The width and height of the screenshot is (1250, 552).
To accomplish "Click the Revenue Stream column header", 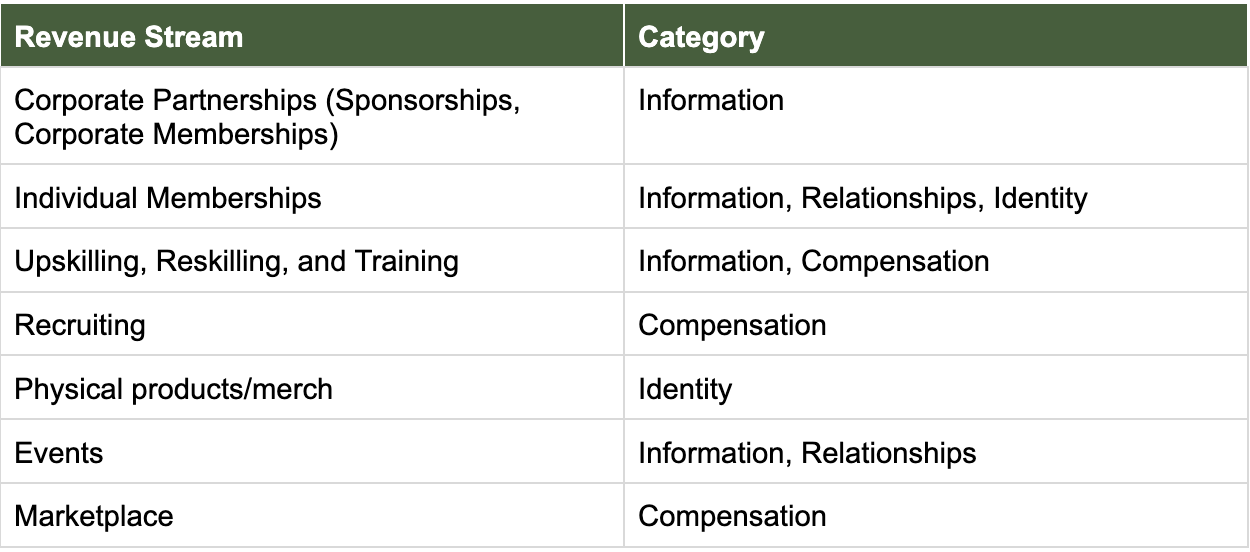I will (129, 38).
